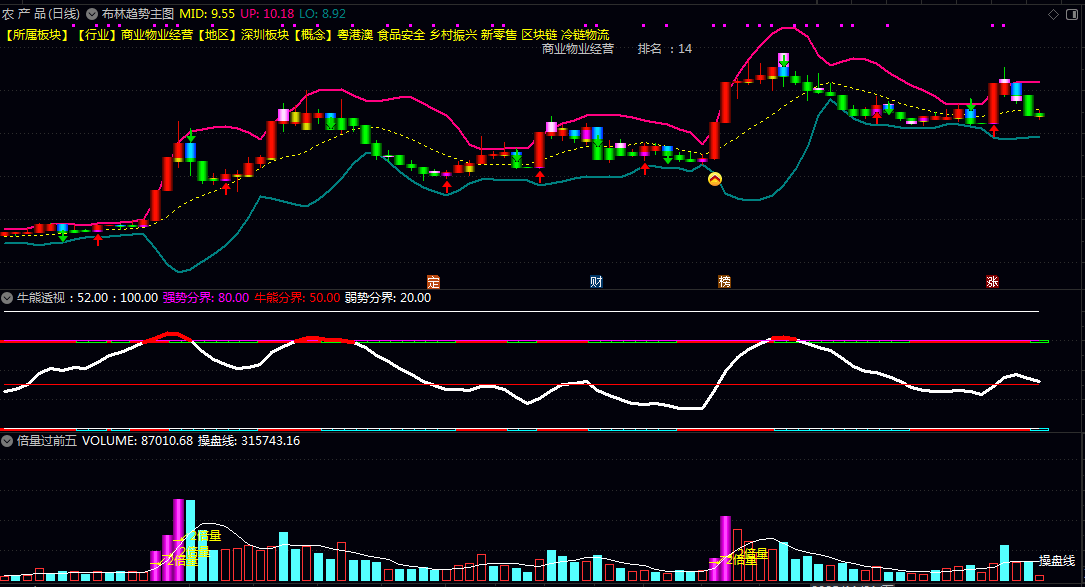The width and height of the screenshot is (1085, 587).
Task: Click the diamond icon at top right
Action: pos(1053,14)
